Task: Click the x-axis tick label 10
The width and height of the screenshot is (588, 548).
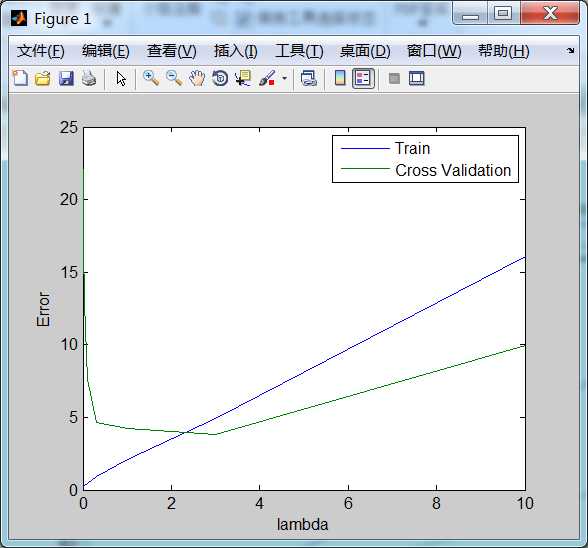Action: (x=525, y=503)
